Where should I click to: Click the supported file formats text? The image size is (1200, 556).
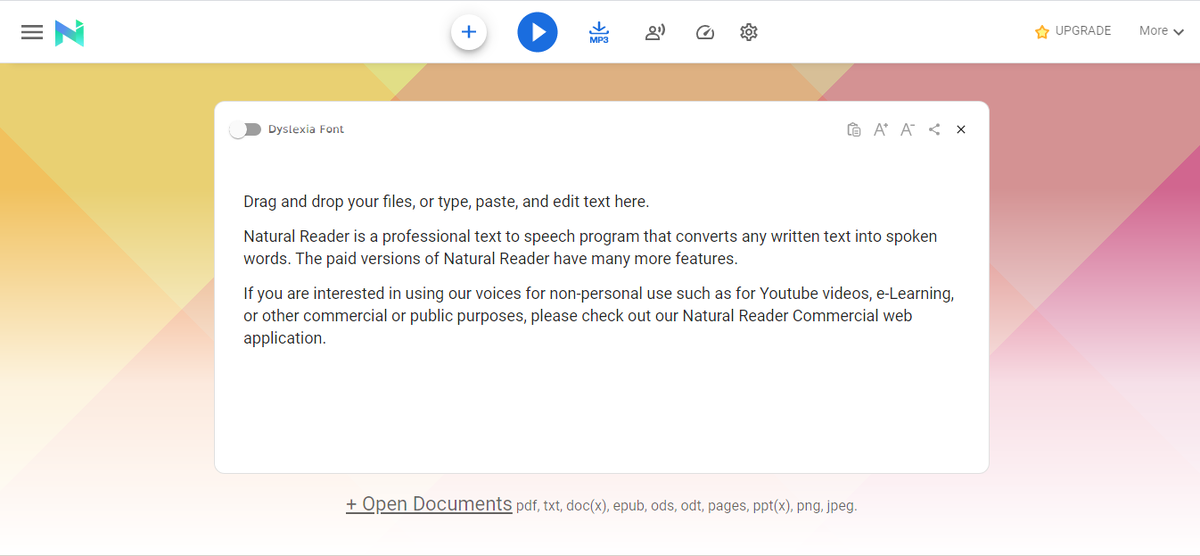pyautogui.click(x=687, y=506)
